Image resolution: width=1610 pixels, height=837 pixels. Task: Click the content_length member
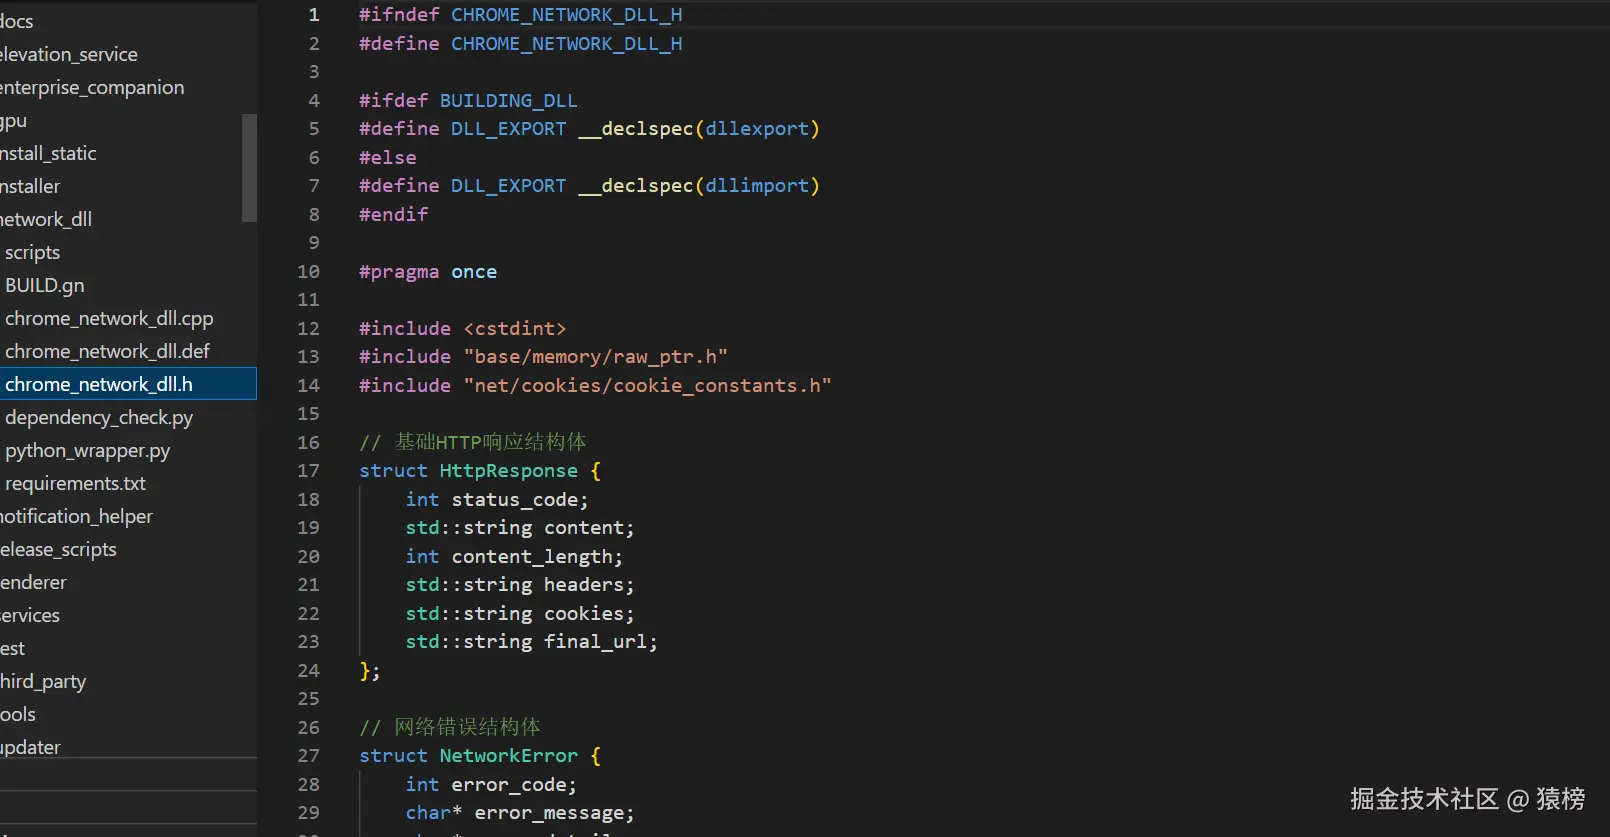(x=531, y=557)
